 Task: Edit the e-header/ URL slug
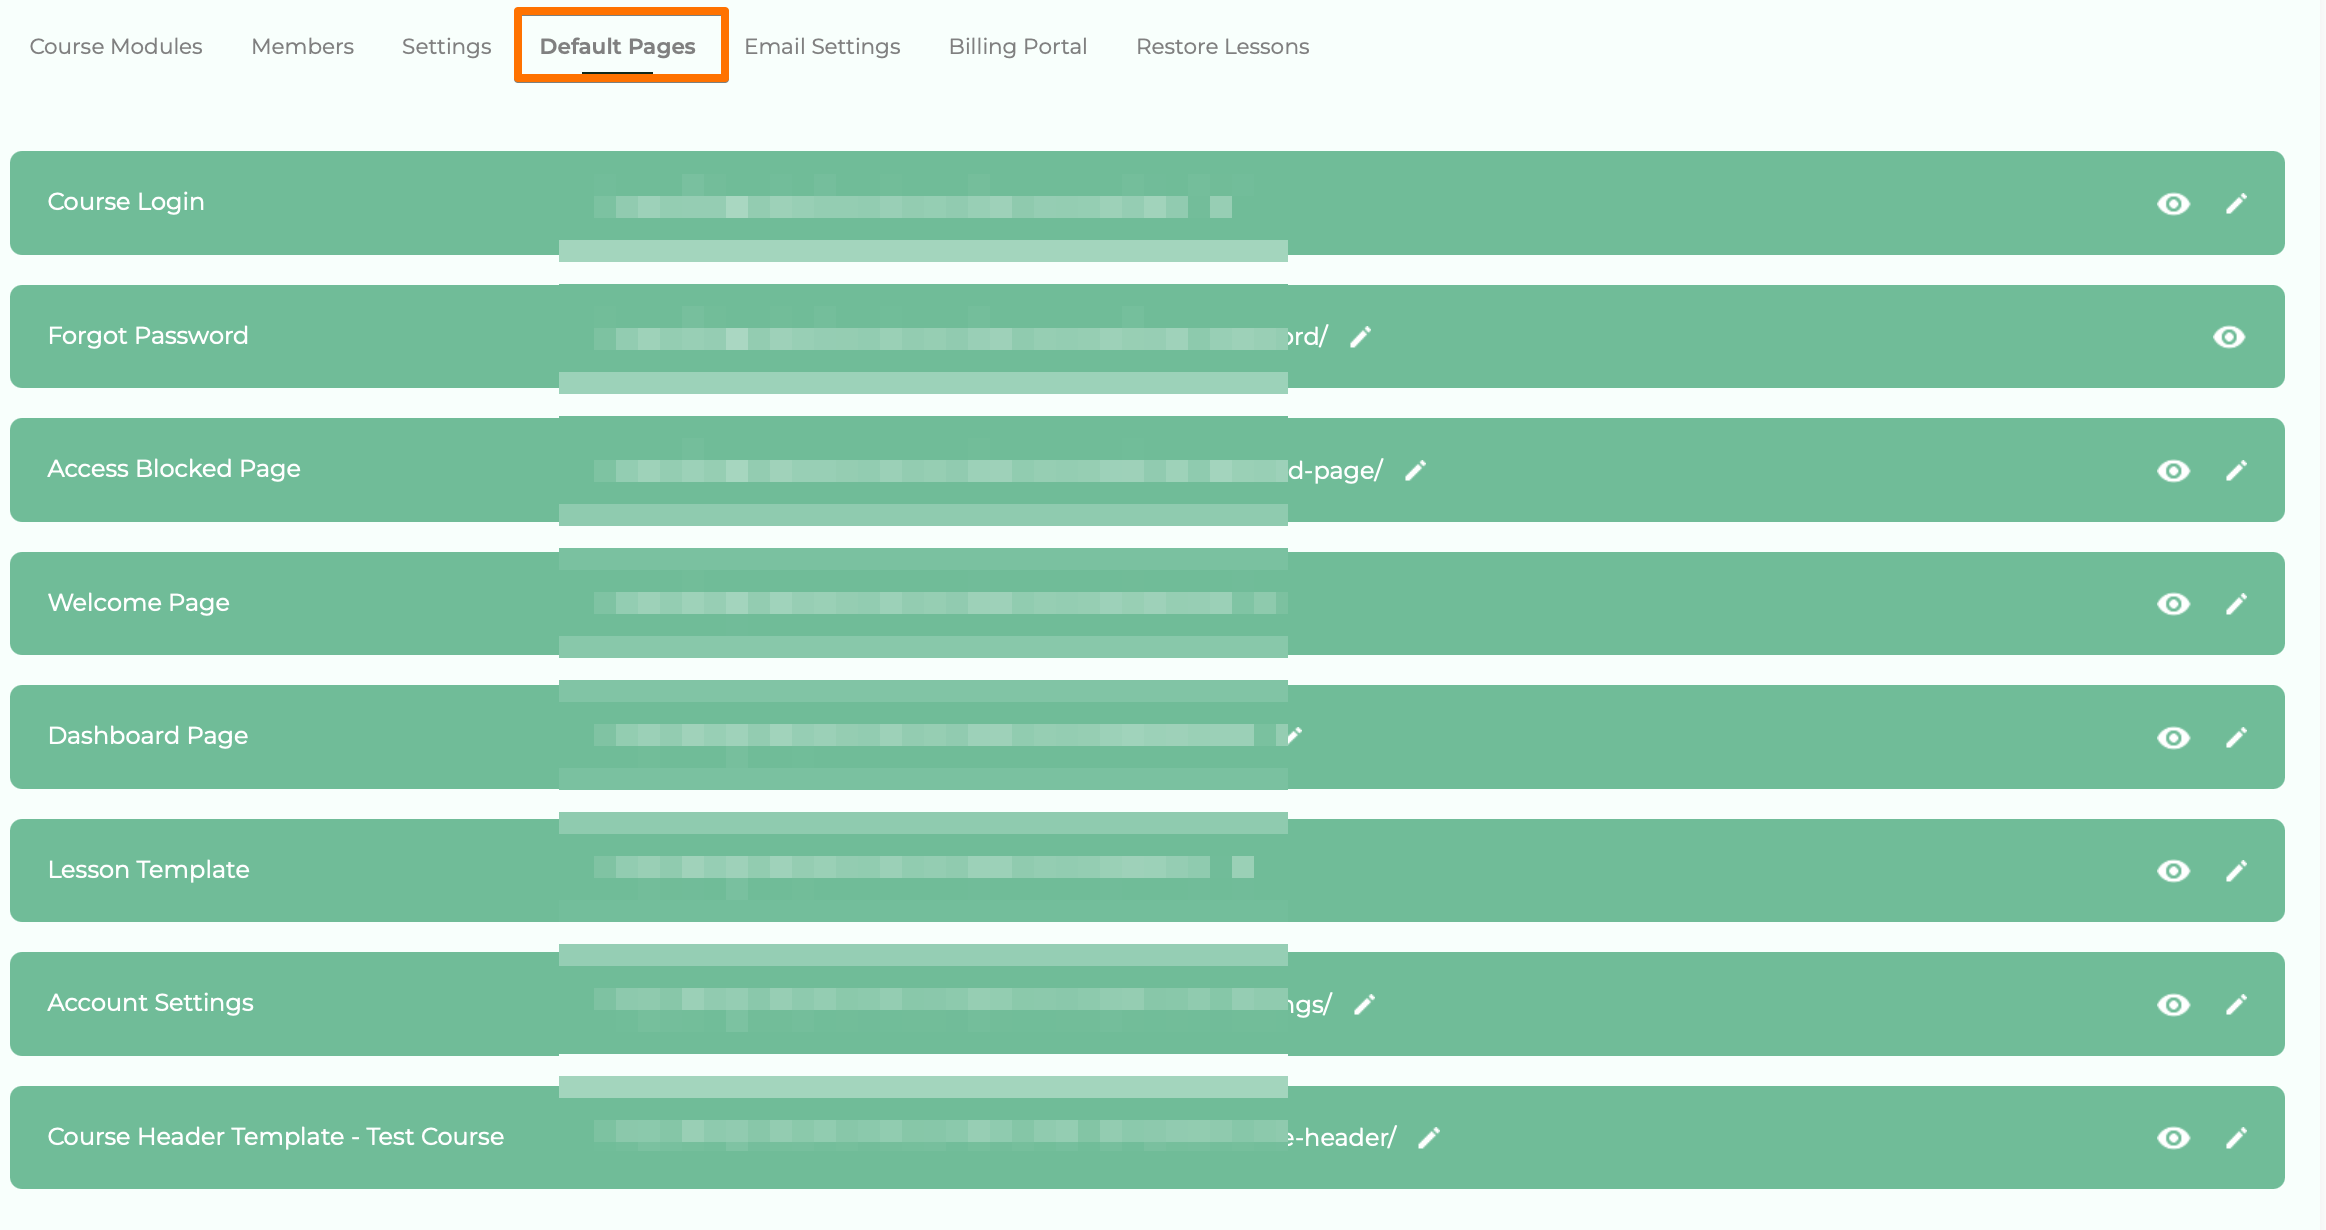[1429, 1138]
